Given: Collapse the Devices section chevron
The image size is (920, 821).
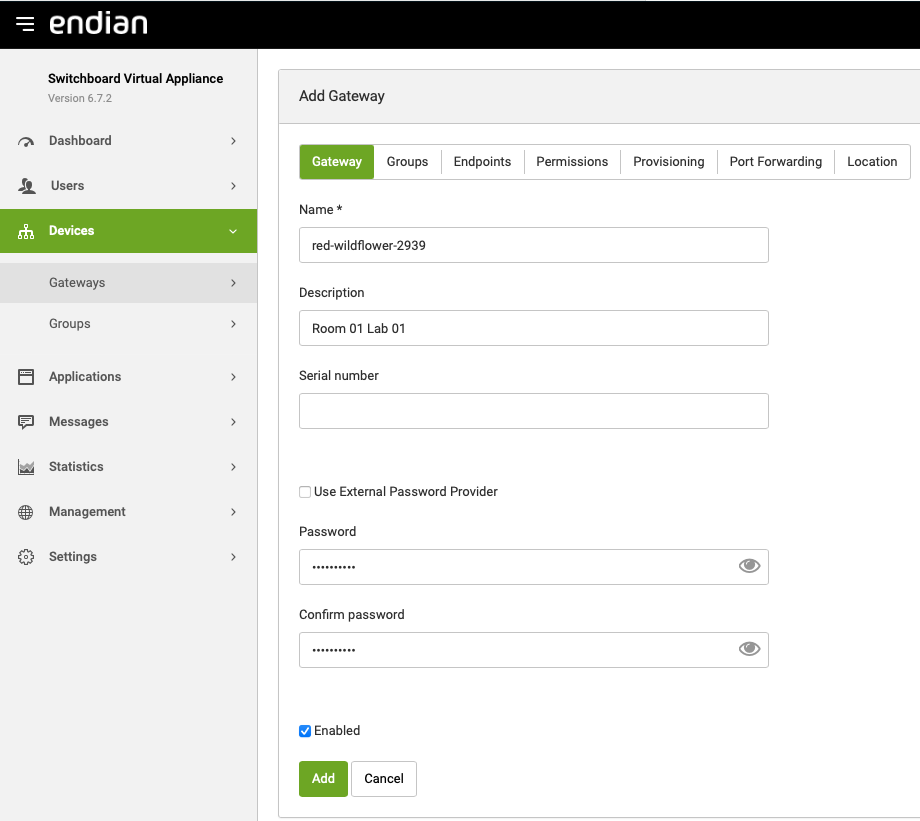Looking at the screenshot, I should tap(233, 231).
